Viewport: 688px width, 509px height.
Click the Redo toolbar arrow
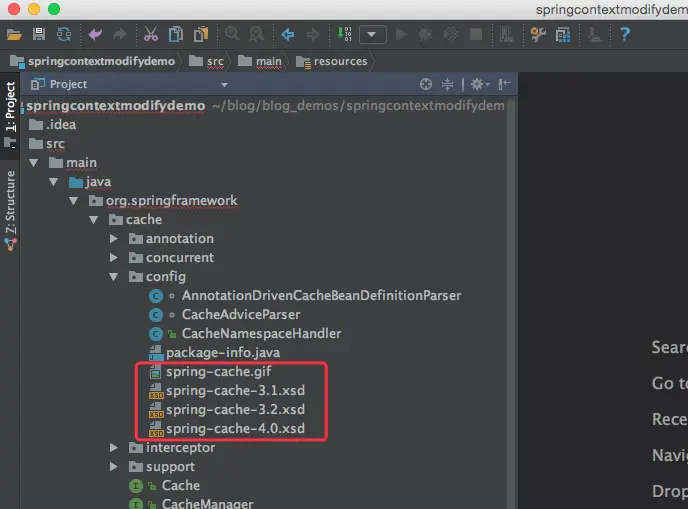[x=119, y=34]
